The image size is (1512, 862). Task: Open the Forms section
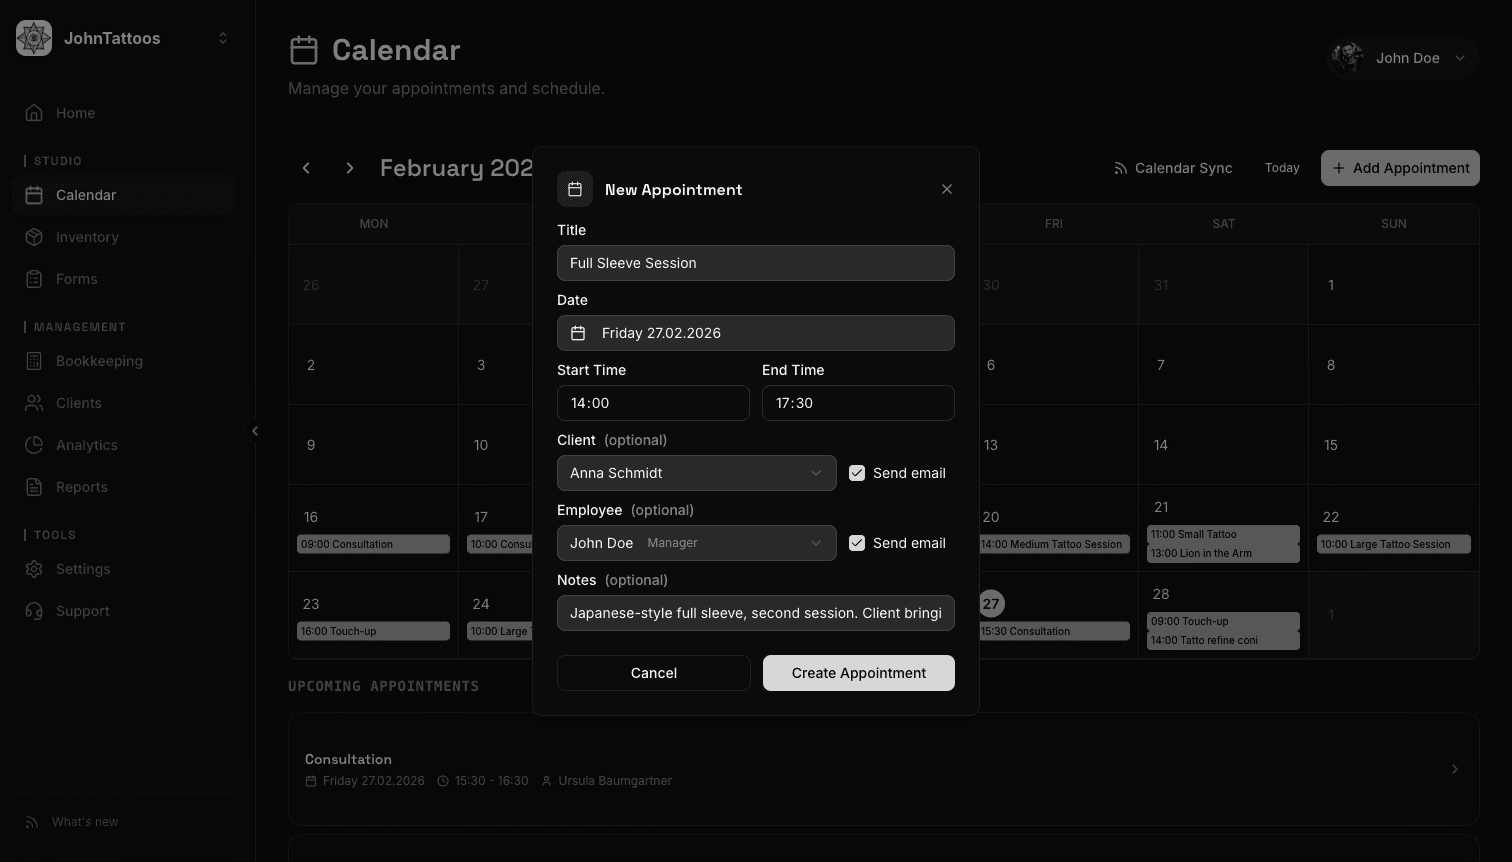[75, 279]
